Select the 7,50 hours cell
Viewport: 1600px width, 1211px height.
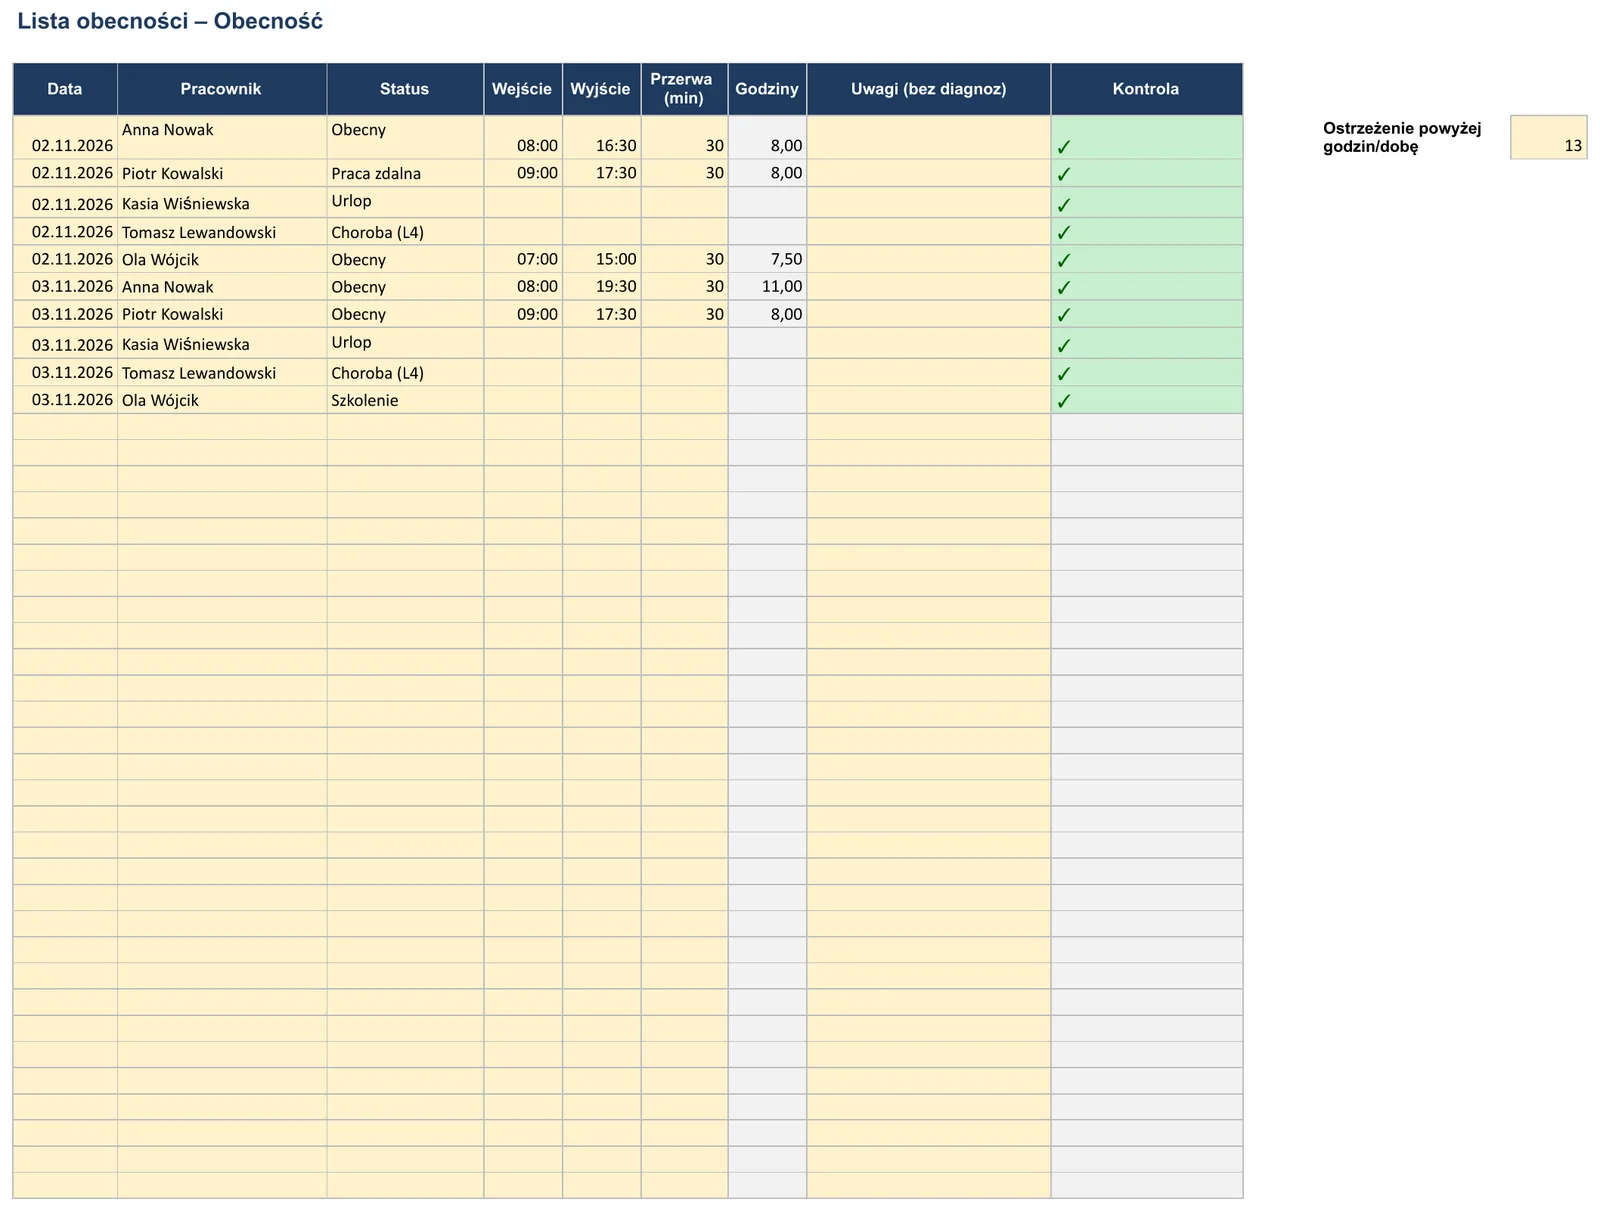[767, 259]
